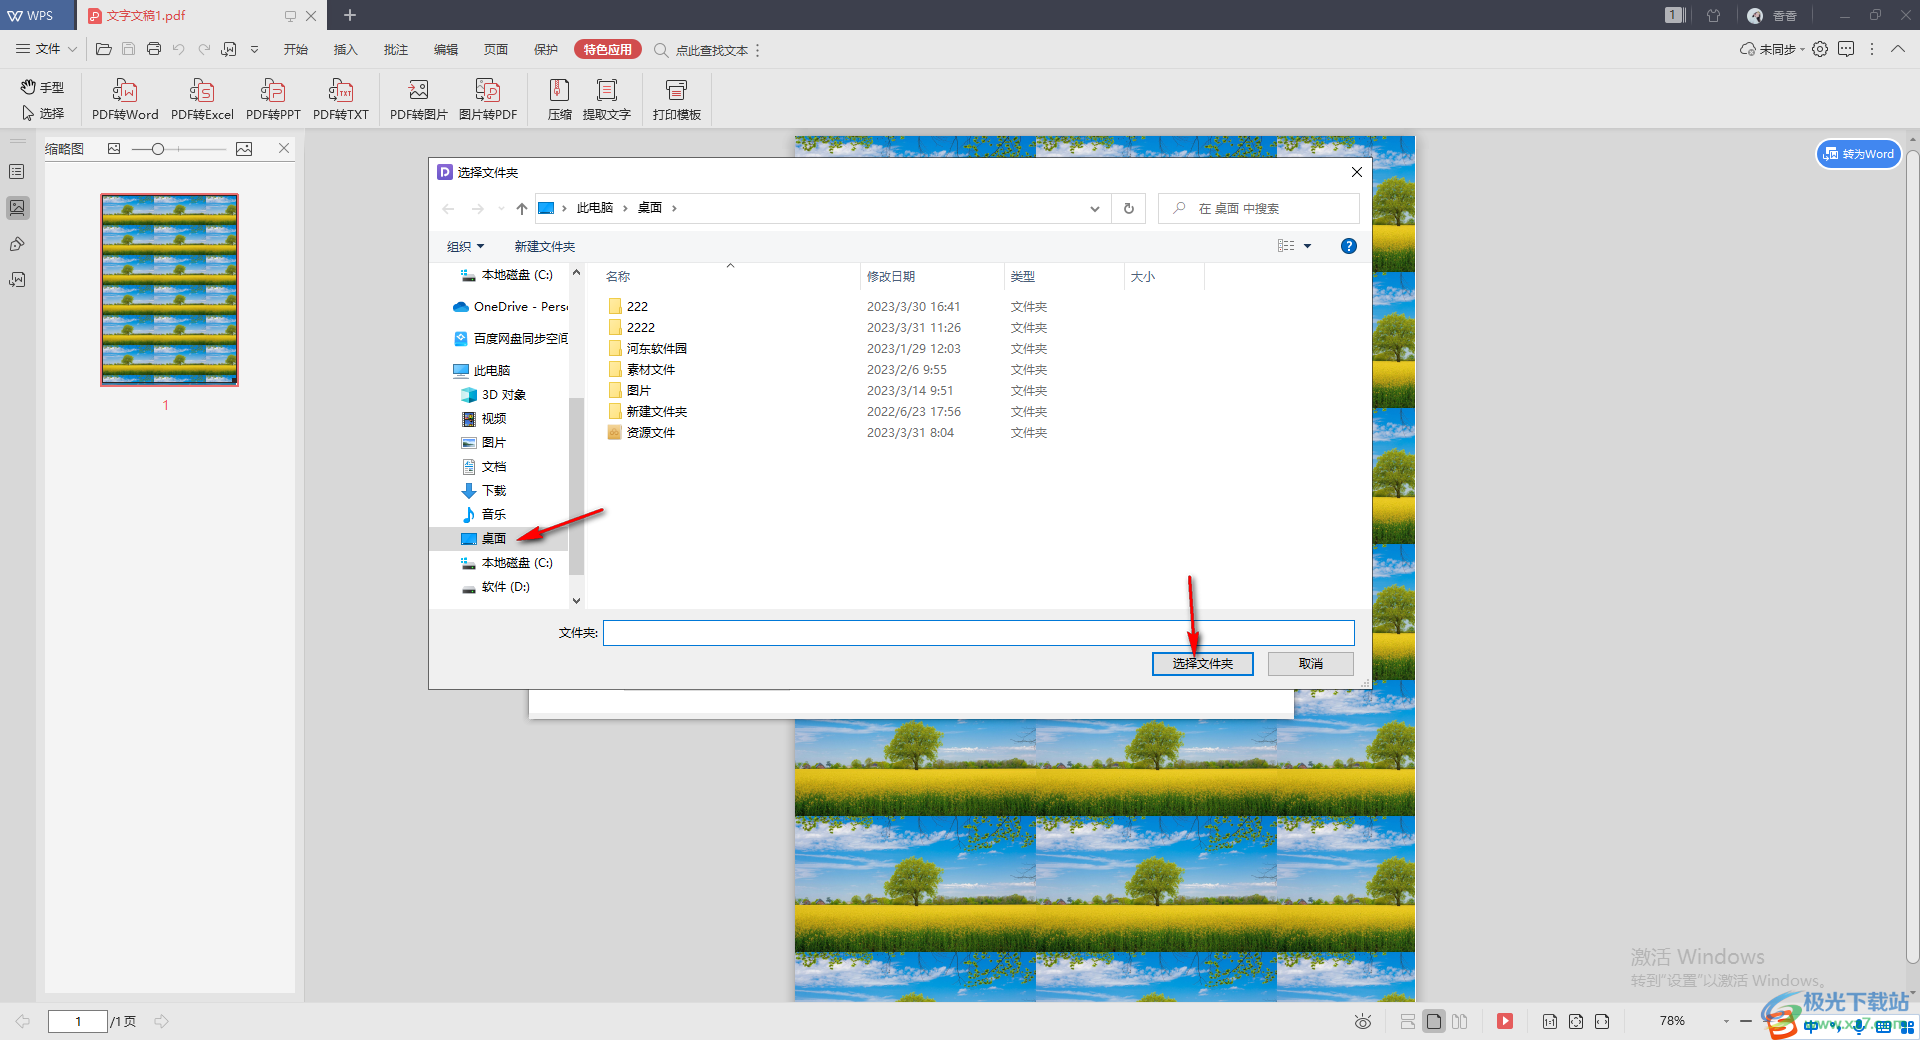Image resolution: width=1920 pixels, height=1040 pixels.
Task: Adjust the thumbnail size slider handle
Action: coord(158,149)
